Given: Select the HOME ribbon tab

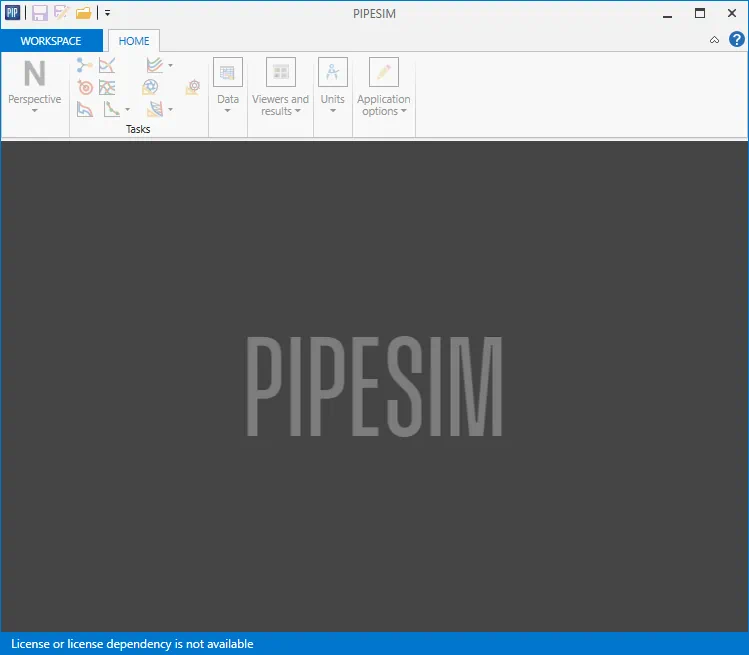Looking at the screenshot, I should pyautogui.click(x=134, y=41).
